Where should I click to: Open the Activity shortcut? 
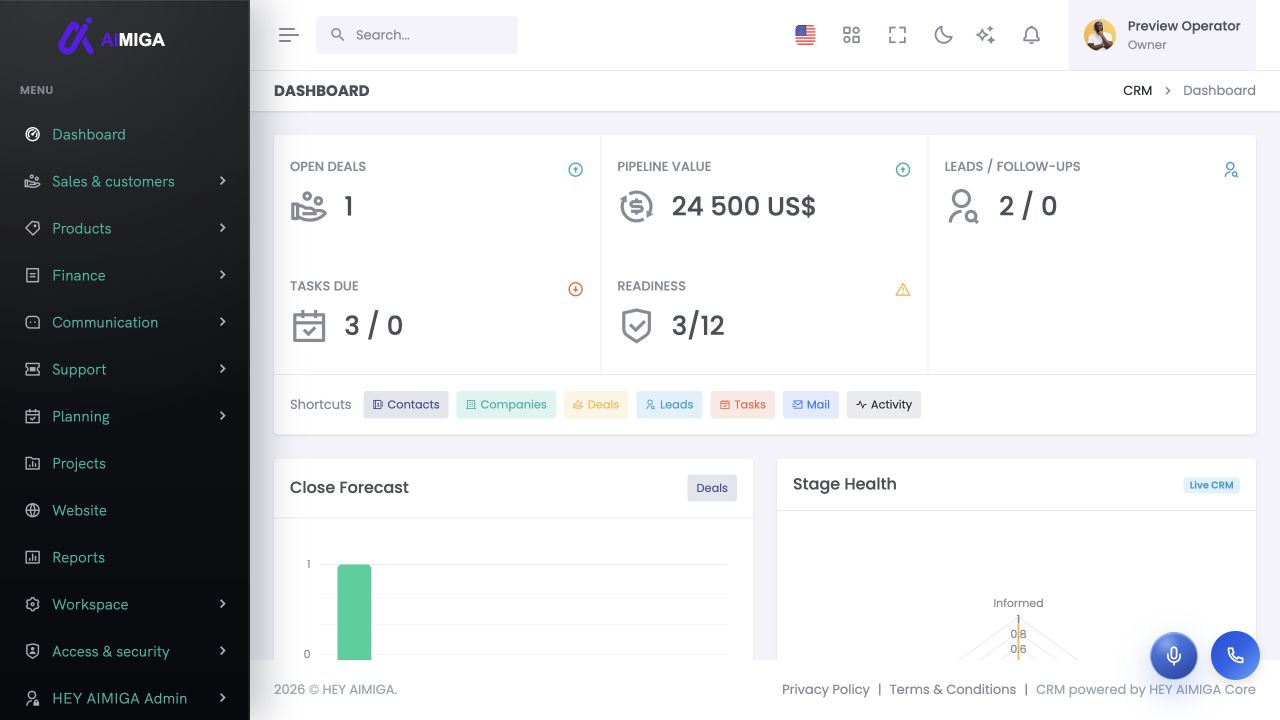884,405
